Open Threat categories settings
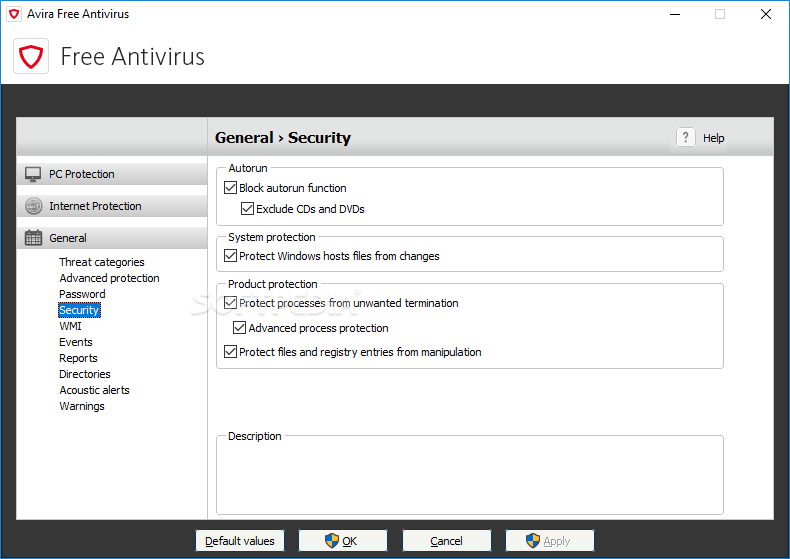This screenshot has width=790, height=559. pyautogui.click(x=102, y=262)
